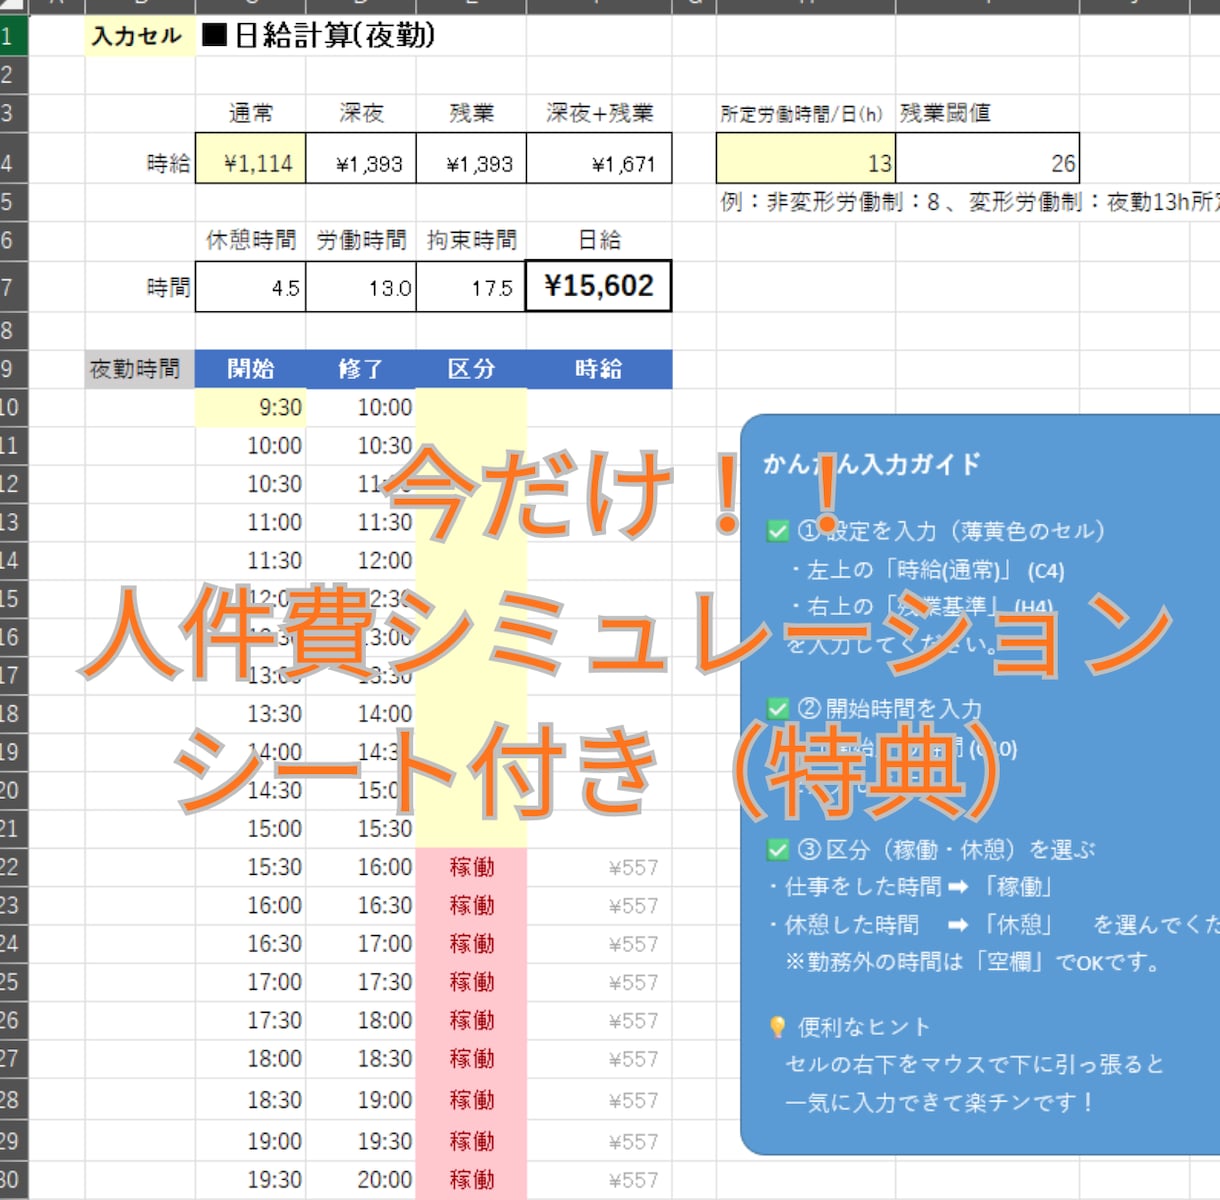Viewport: 1220px width, 1200px height.
Task: Select the 労働時間 value 13.0
Action: pyautogui.click(x=361, y=286)
